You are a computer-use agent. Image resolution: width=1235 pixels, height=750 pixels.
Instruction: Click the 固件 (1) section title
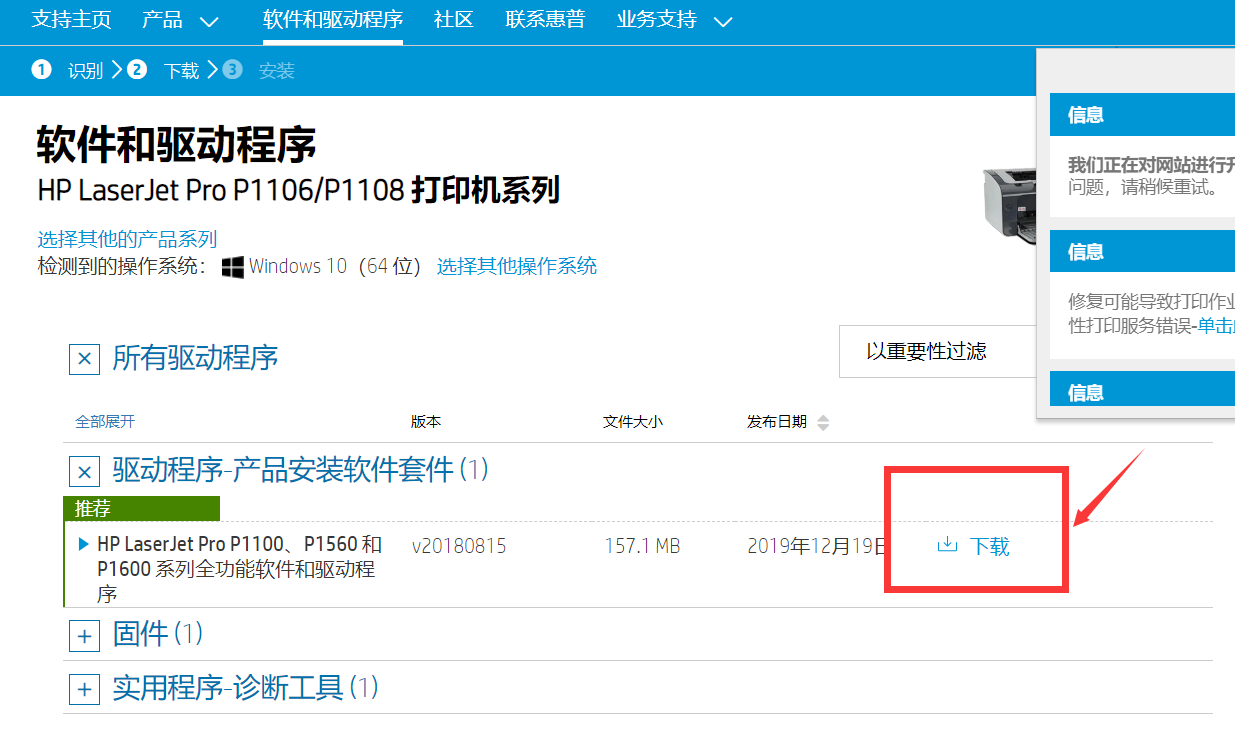157,633
